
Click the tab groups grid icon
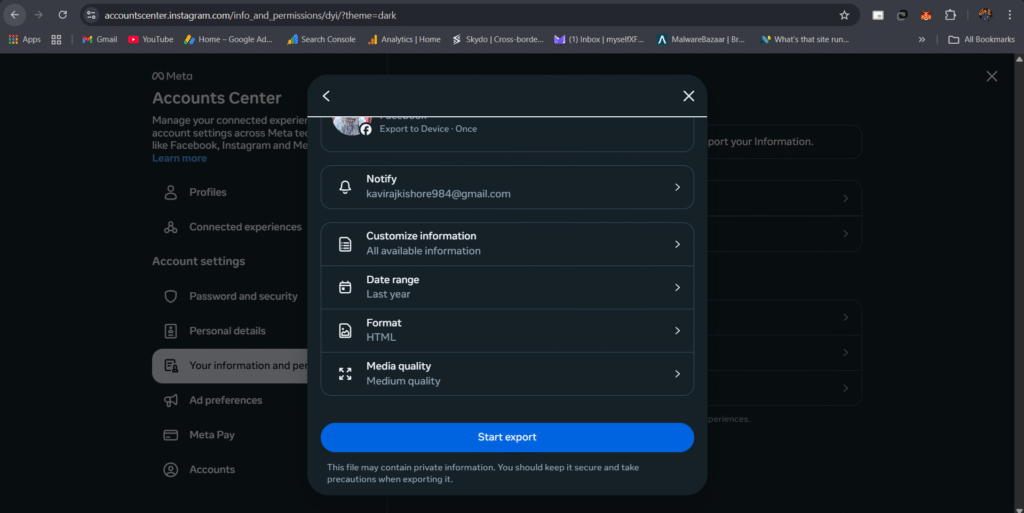pyautogui.click(x=56, y=39)
